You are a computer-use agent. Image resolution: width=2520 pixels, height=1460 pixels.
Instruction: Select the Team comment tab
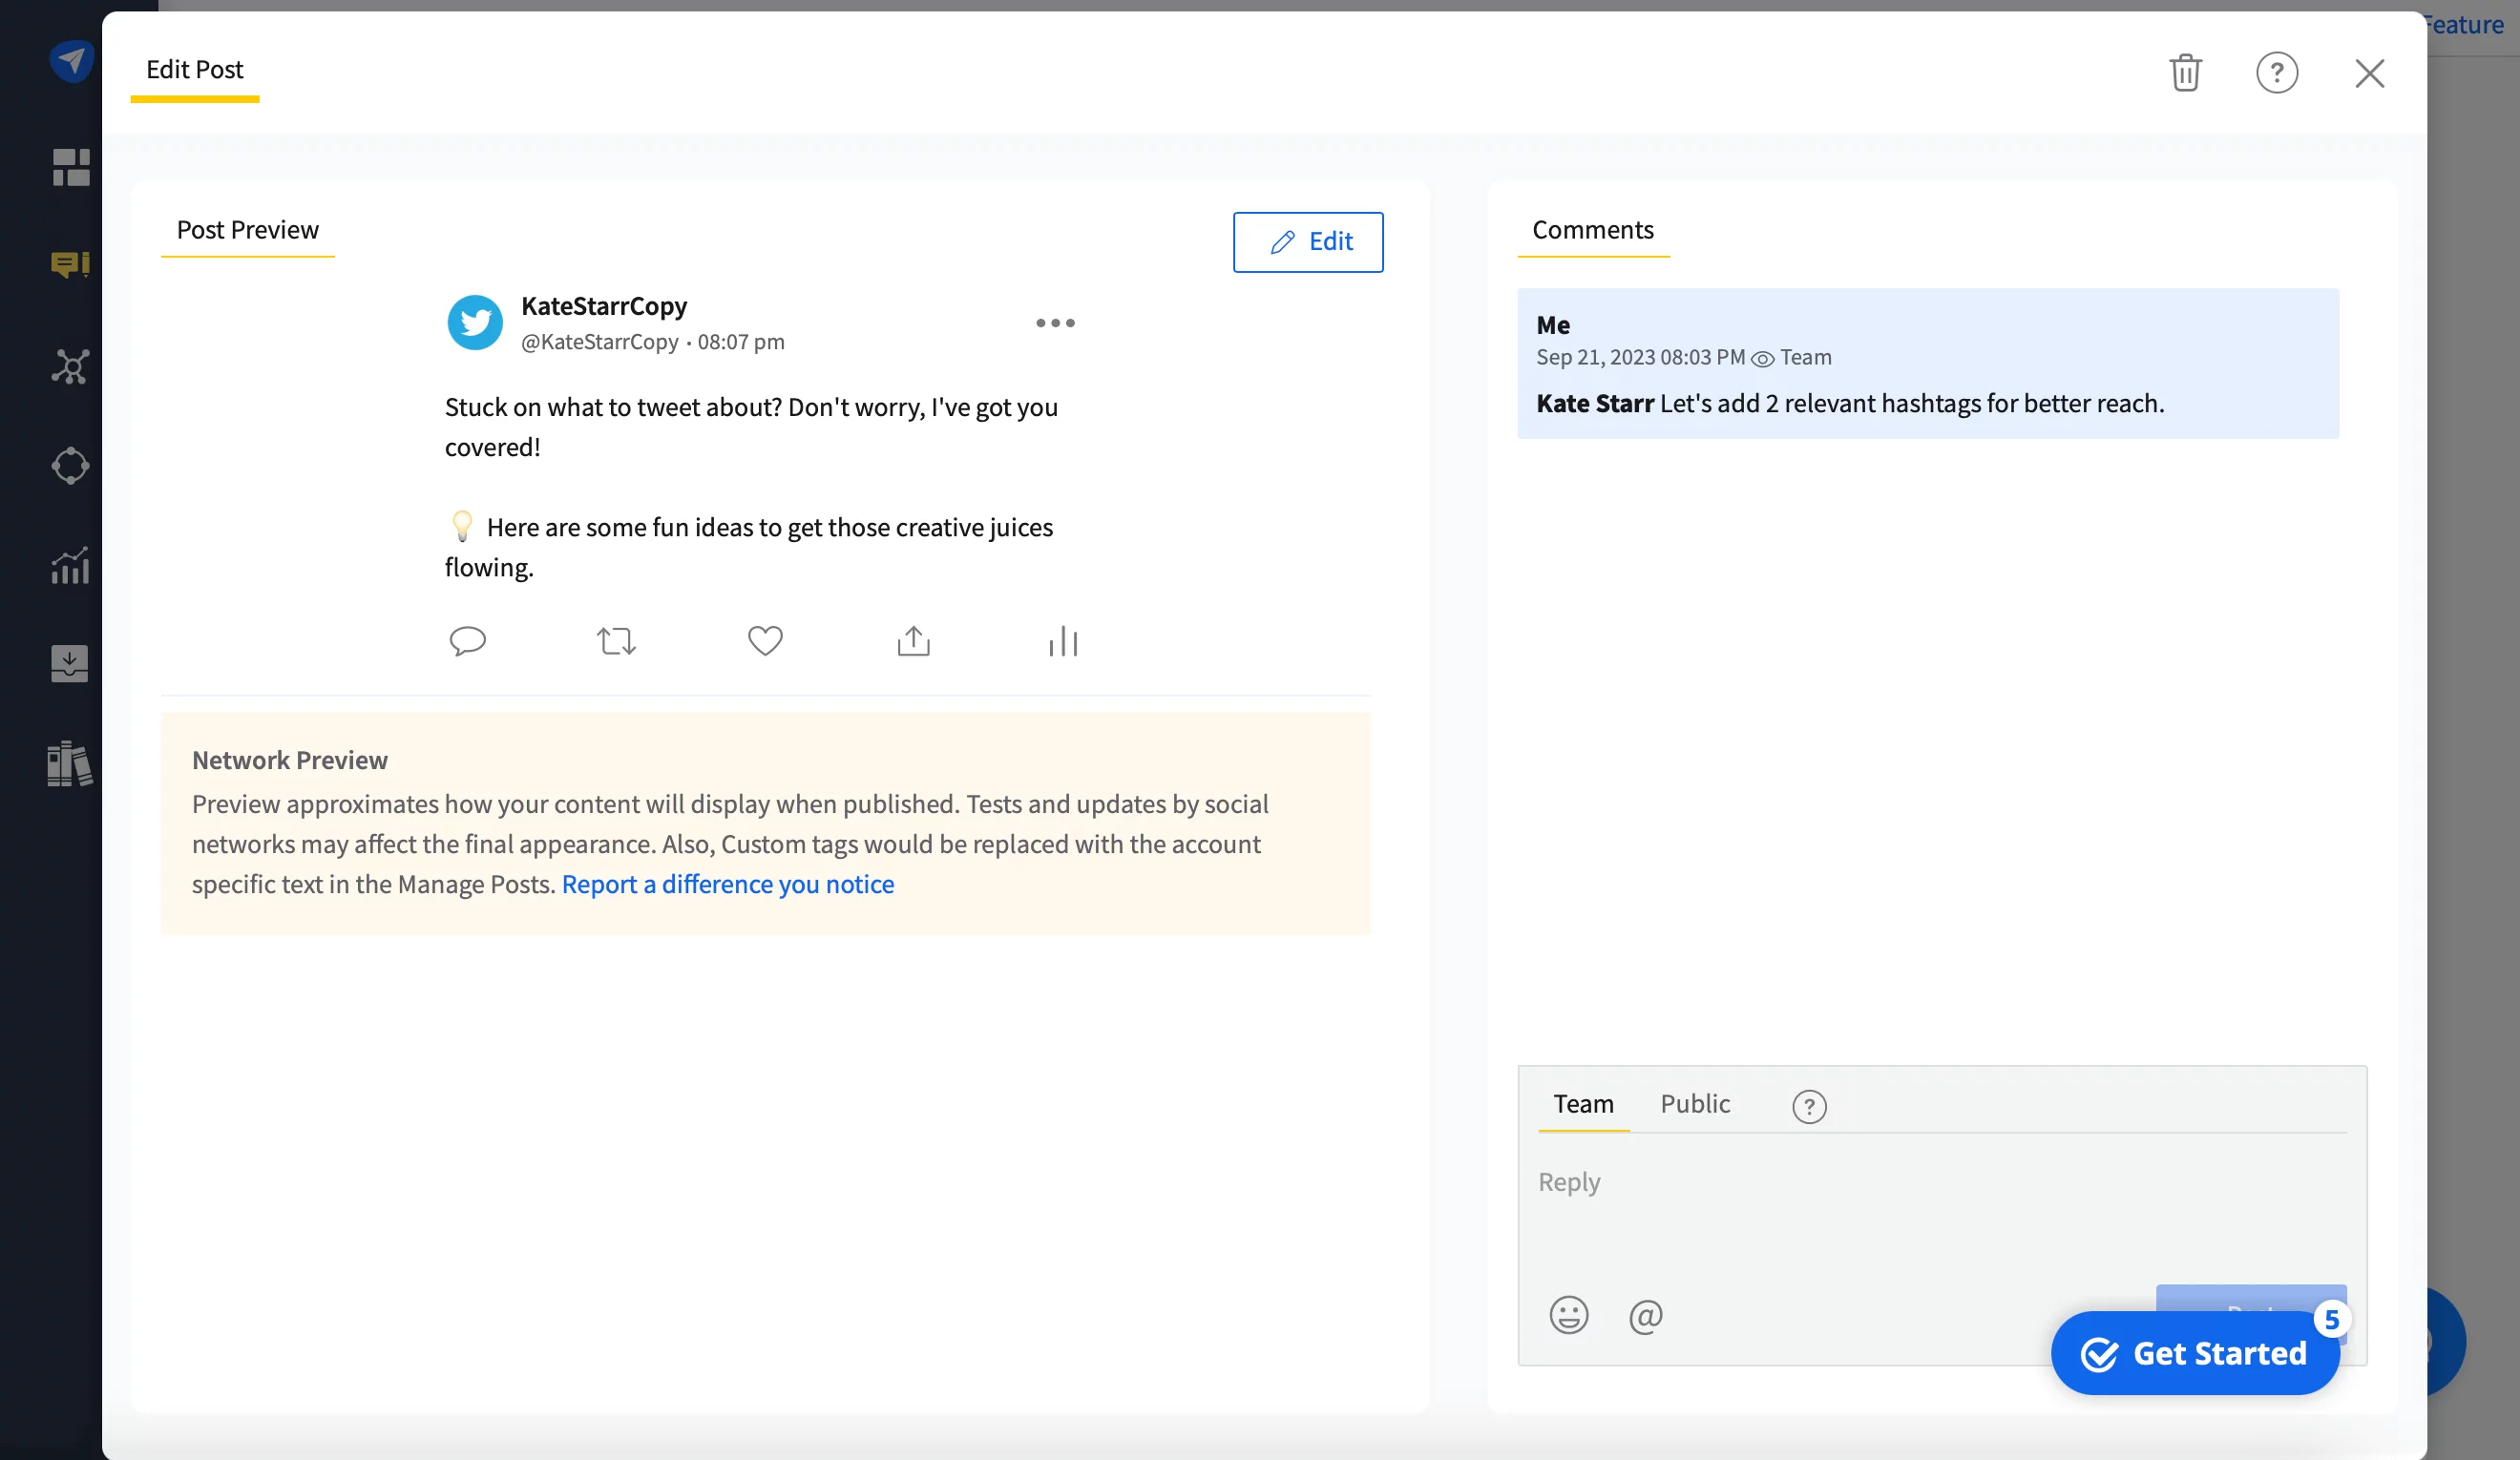coord(1583,1104)
